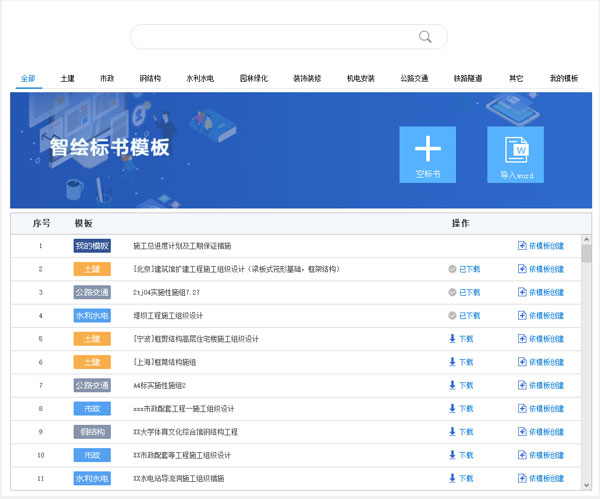This screenshot has height=499, width=600.
Task: Click the 导入word document icon
Action: click(516, 149)
